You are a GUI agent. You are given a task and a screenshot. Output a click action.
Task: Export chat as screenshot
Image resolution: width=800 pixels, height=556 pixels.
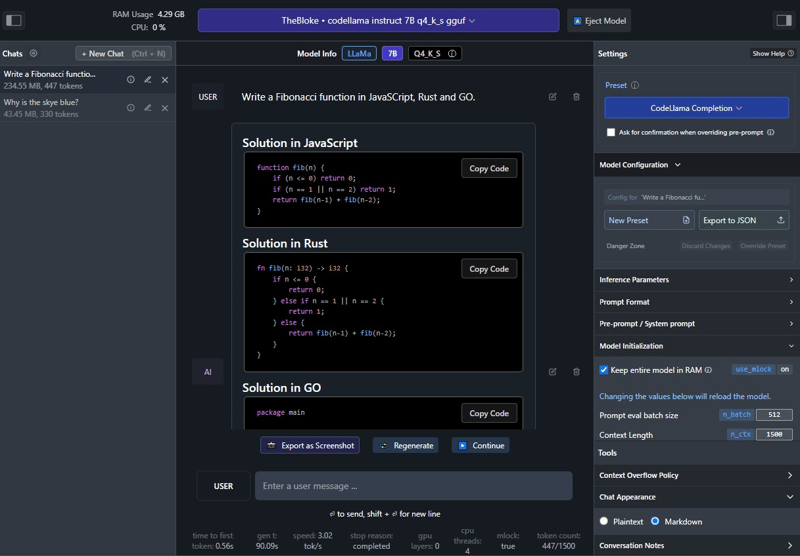310,445
